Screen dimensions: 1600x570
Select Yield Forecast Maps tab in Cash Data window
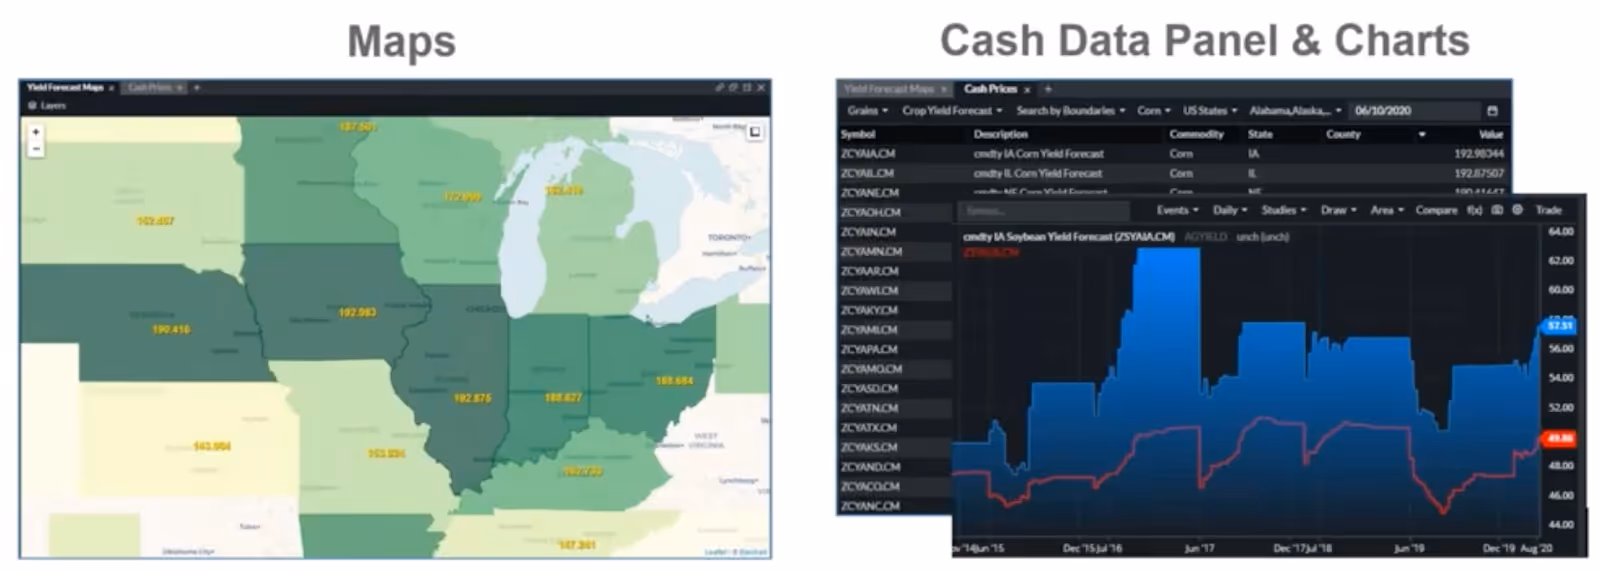(x=889, y=89)
